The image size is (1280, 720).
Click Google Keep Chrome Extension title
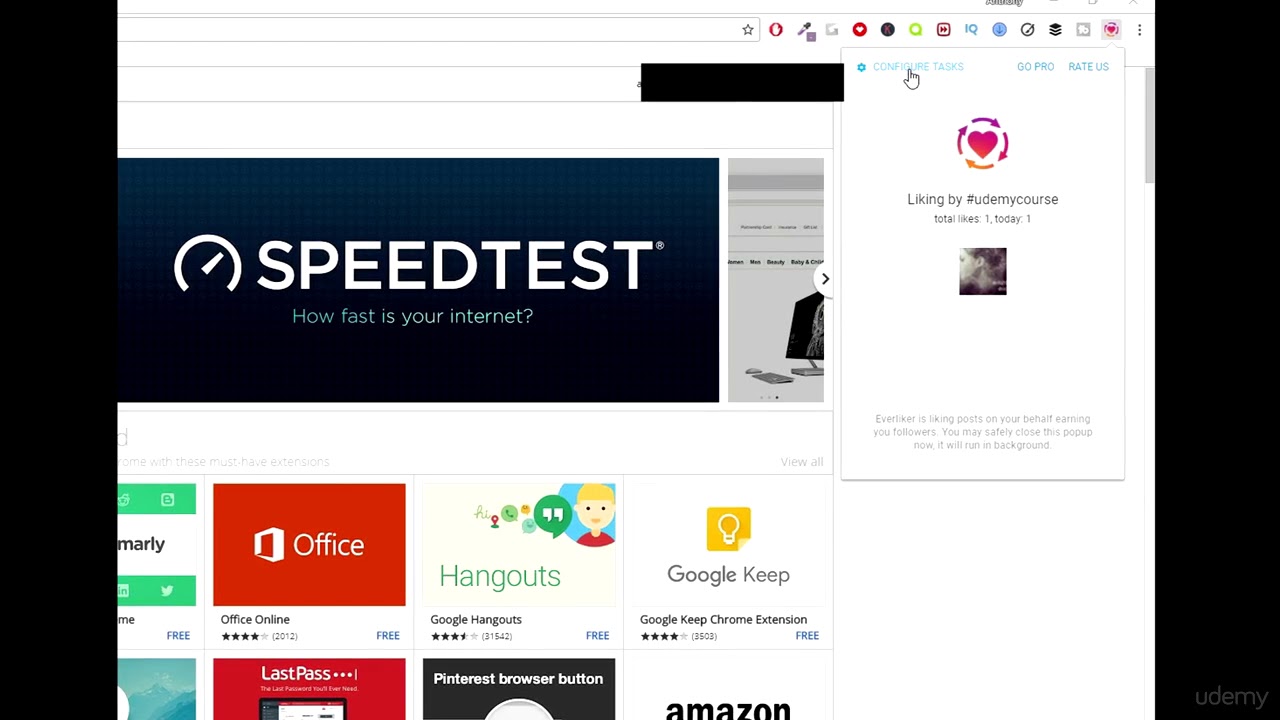(723, 620)
